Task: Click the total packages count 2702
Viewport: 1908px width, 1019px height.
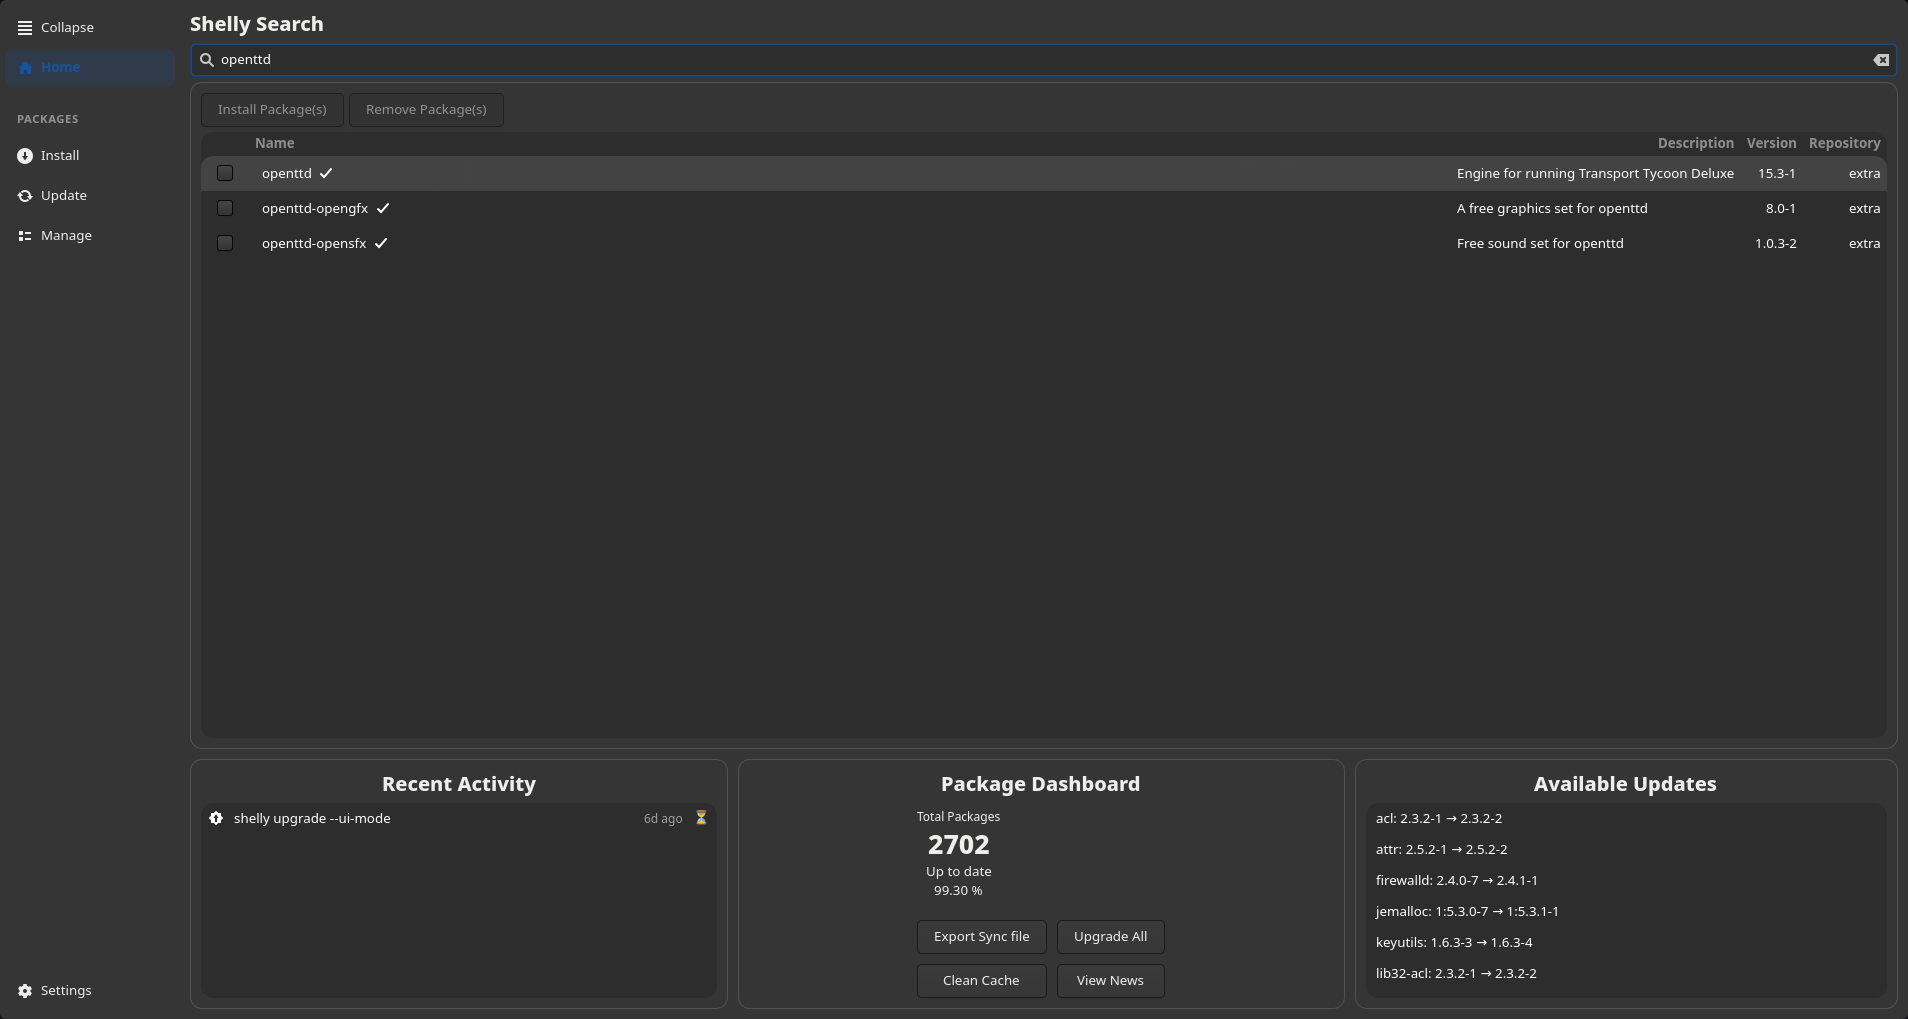Action: click(x=958, y=845)
